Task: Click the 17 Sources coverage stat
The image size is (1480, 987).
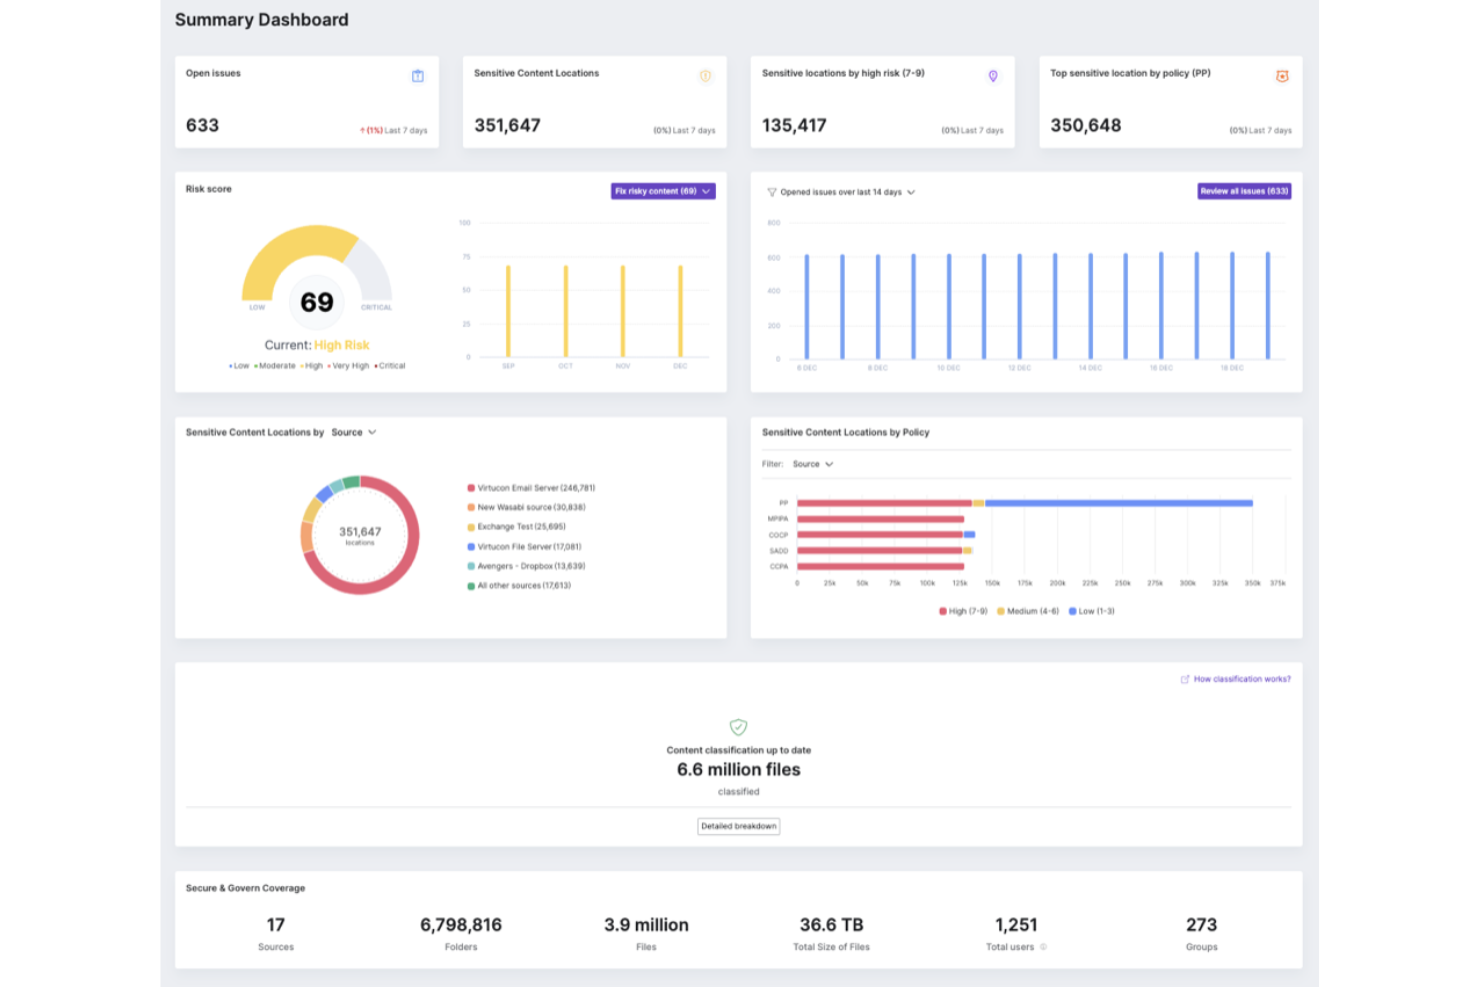Action: 276,933
